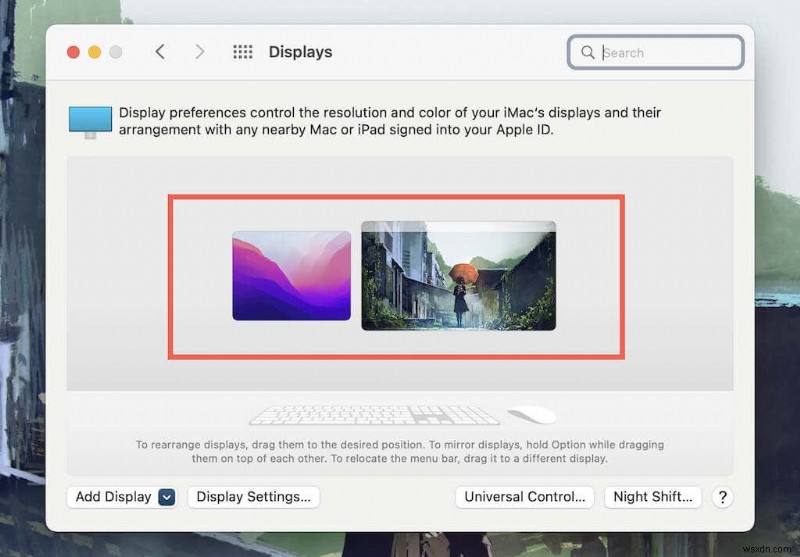Go forward with the right chevron
The width and height of the screenshot is (800, 557).
(199, 52)
